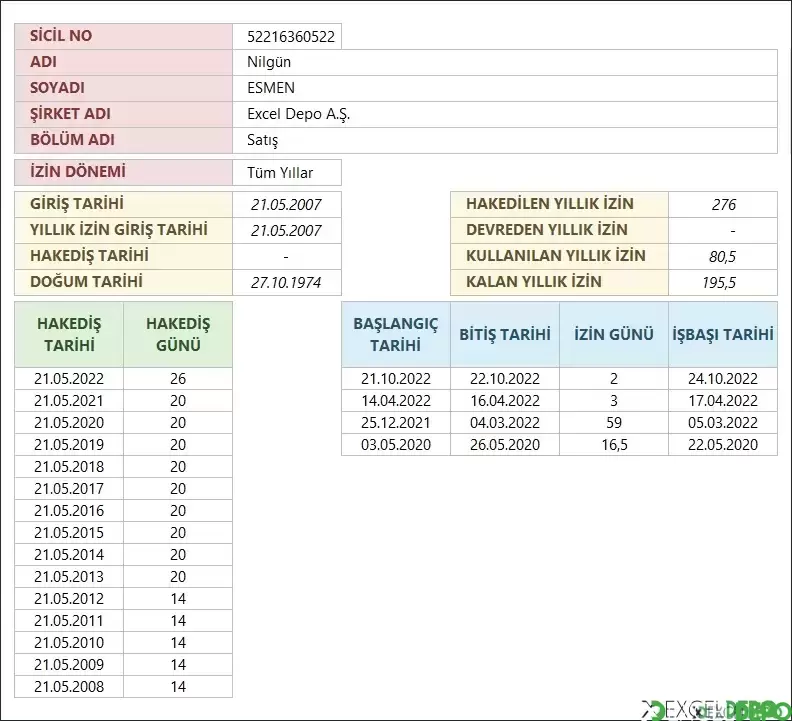Click the GİRİŞ TARİHİ label
Viewport: 792px width, 721px height.
pos(123,204)
